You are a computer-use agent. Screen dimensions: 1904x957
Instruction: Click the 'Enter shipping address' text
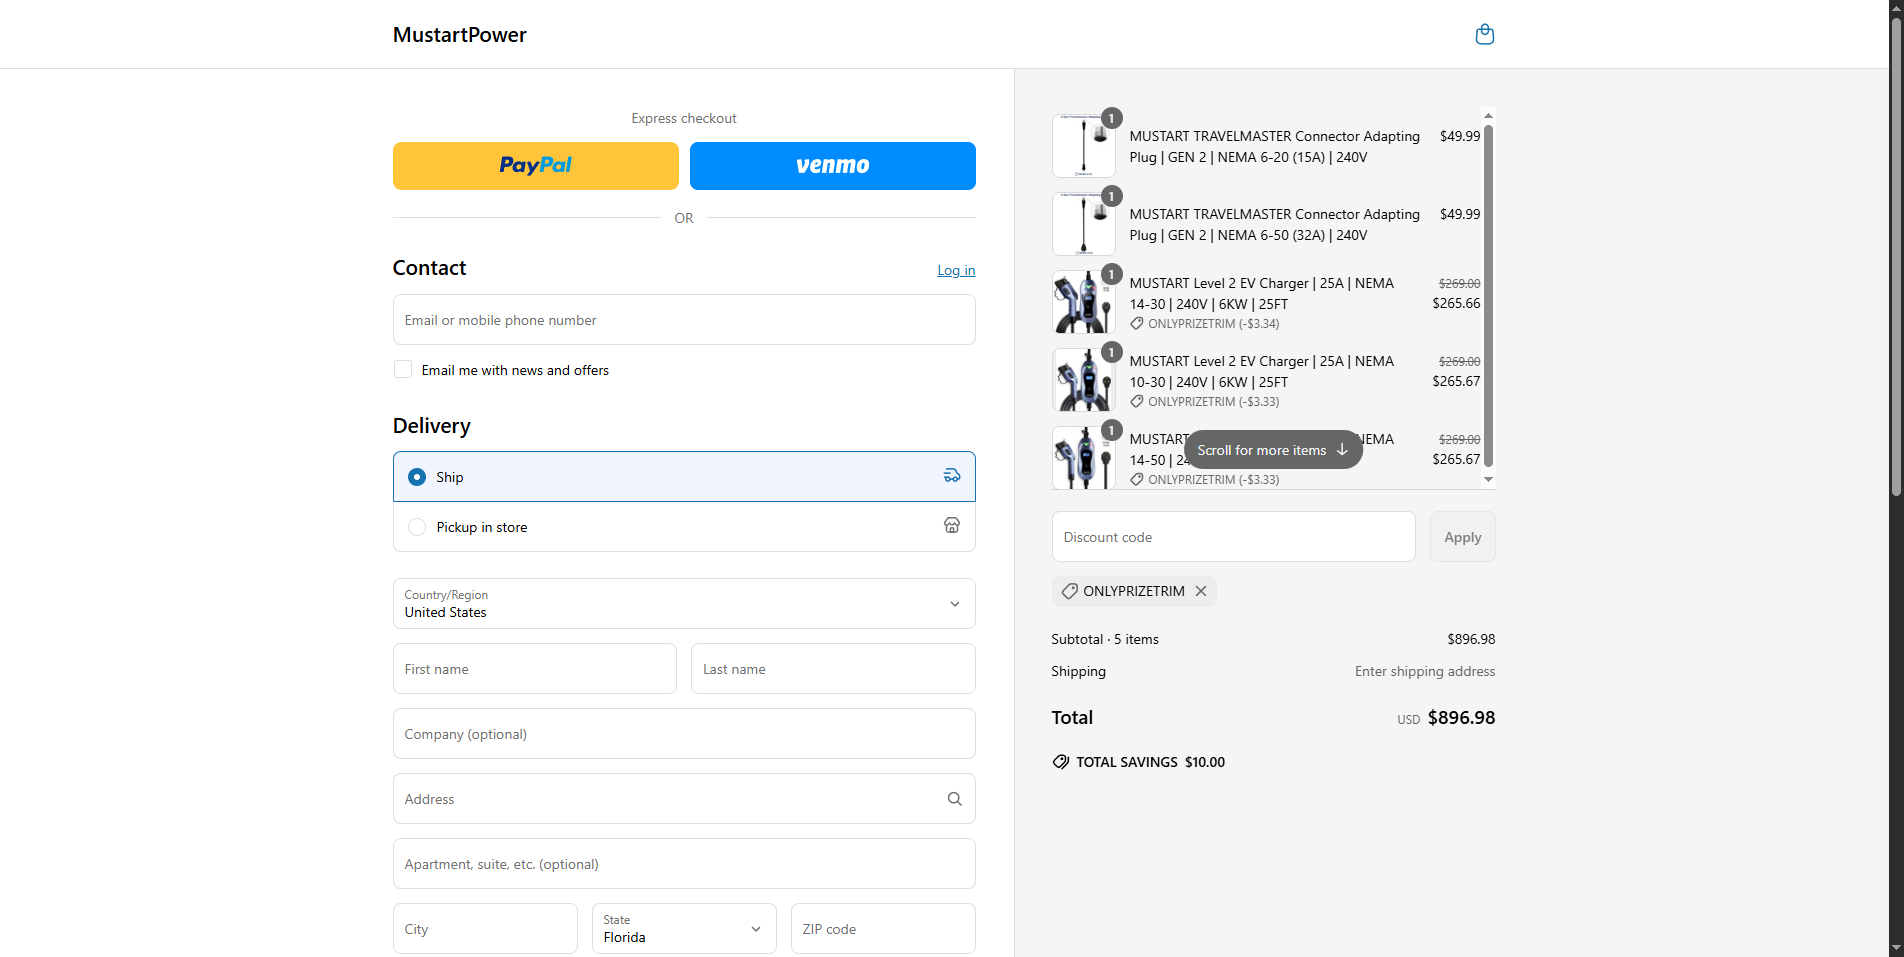point(1425,671)
